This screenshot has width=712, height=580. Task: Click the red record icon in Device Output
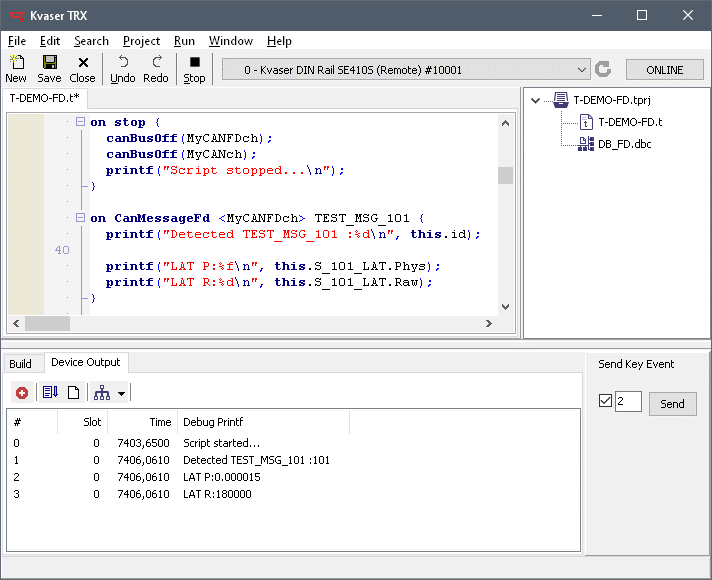click(x=22, y=393)
